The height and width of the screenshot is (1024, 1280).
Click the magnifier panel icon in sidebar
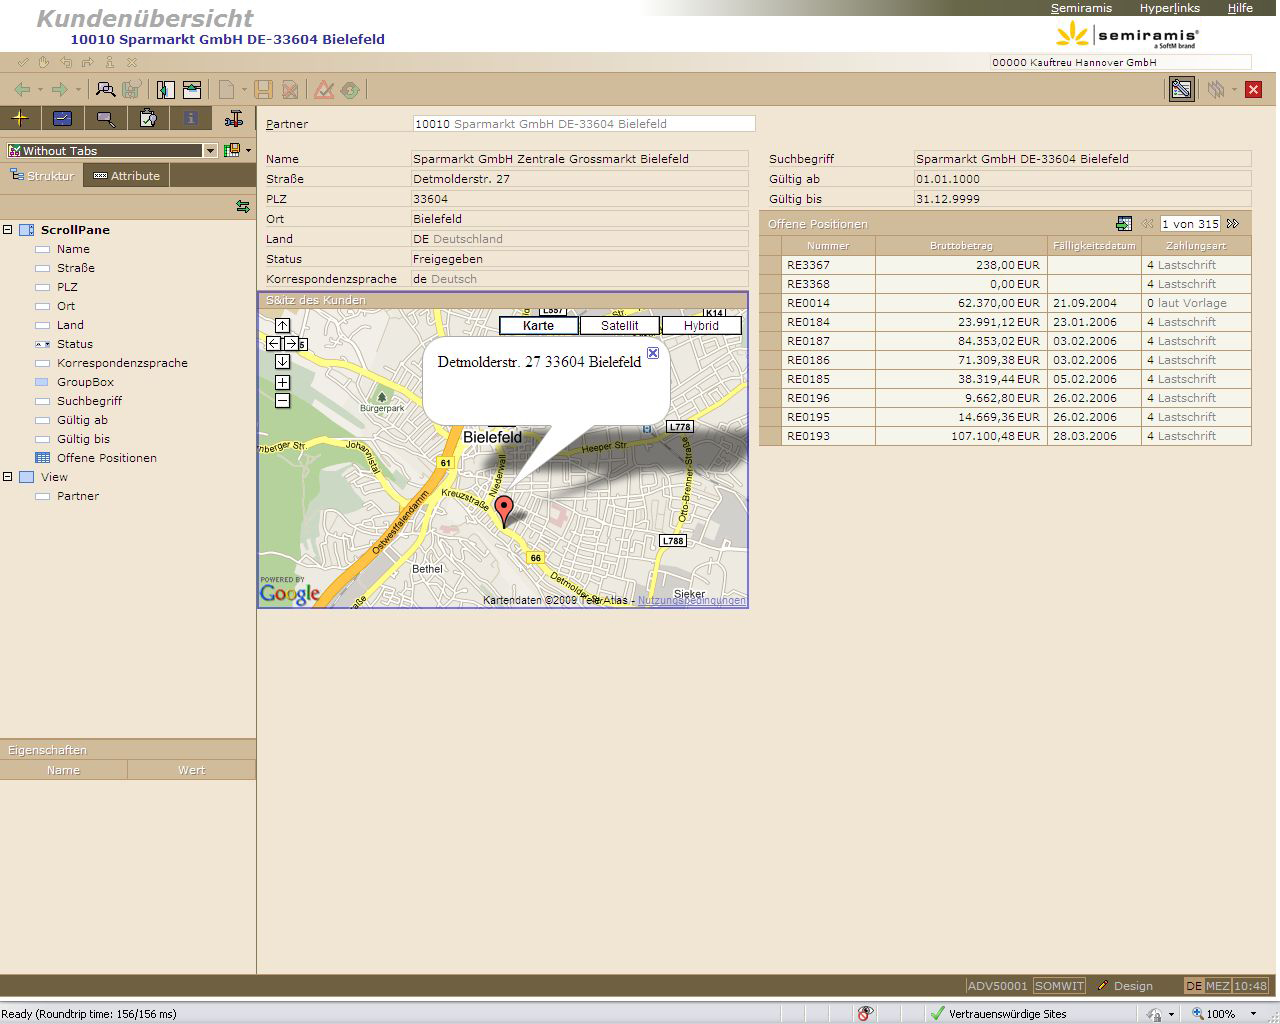click(x=105, y=119)
